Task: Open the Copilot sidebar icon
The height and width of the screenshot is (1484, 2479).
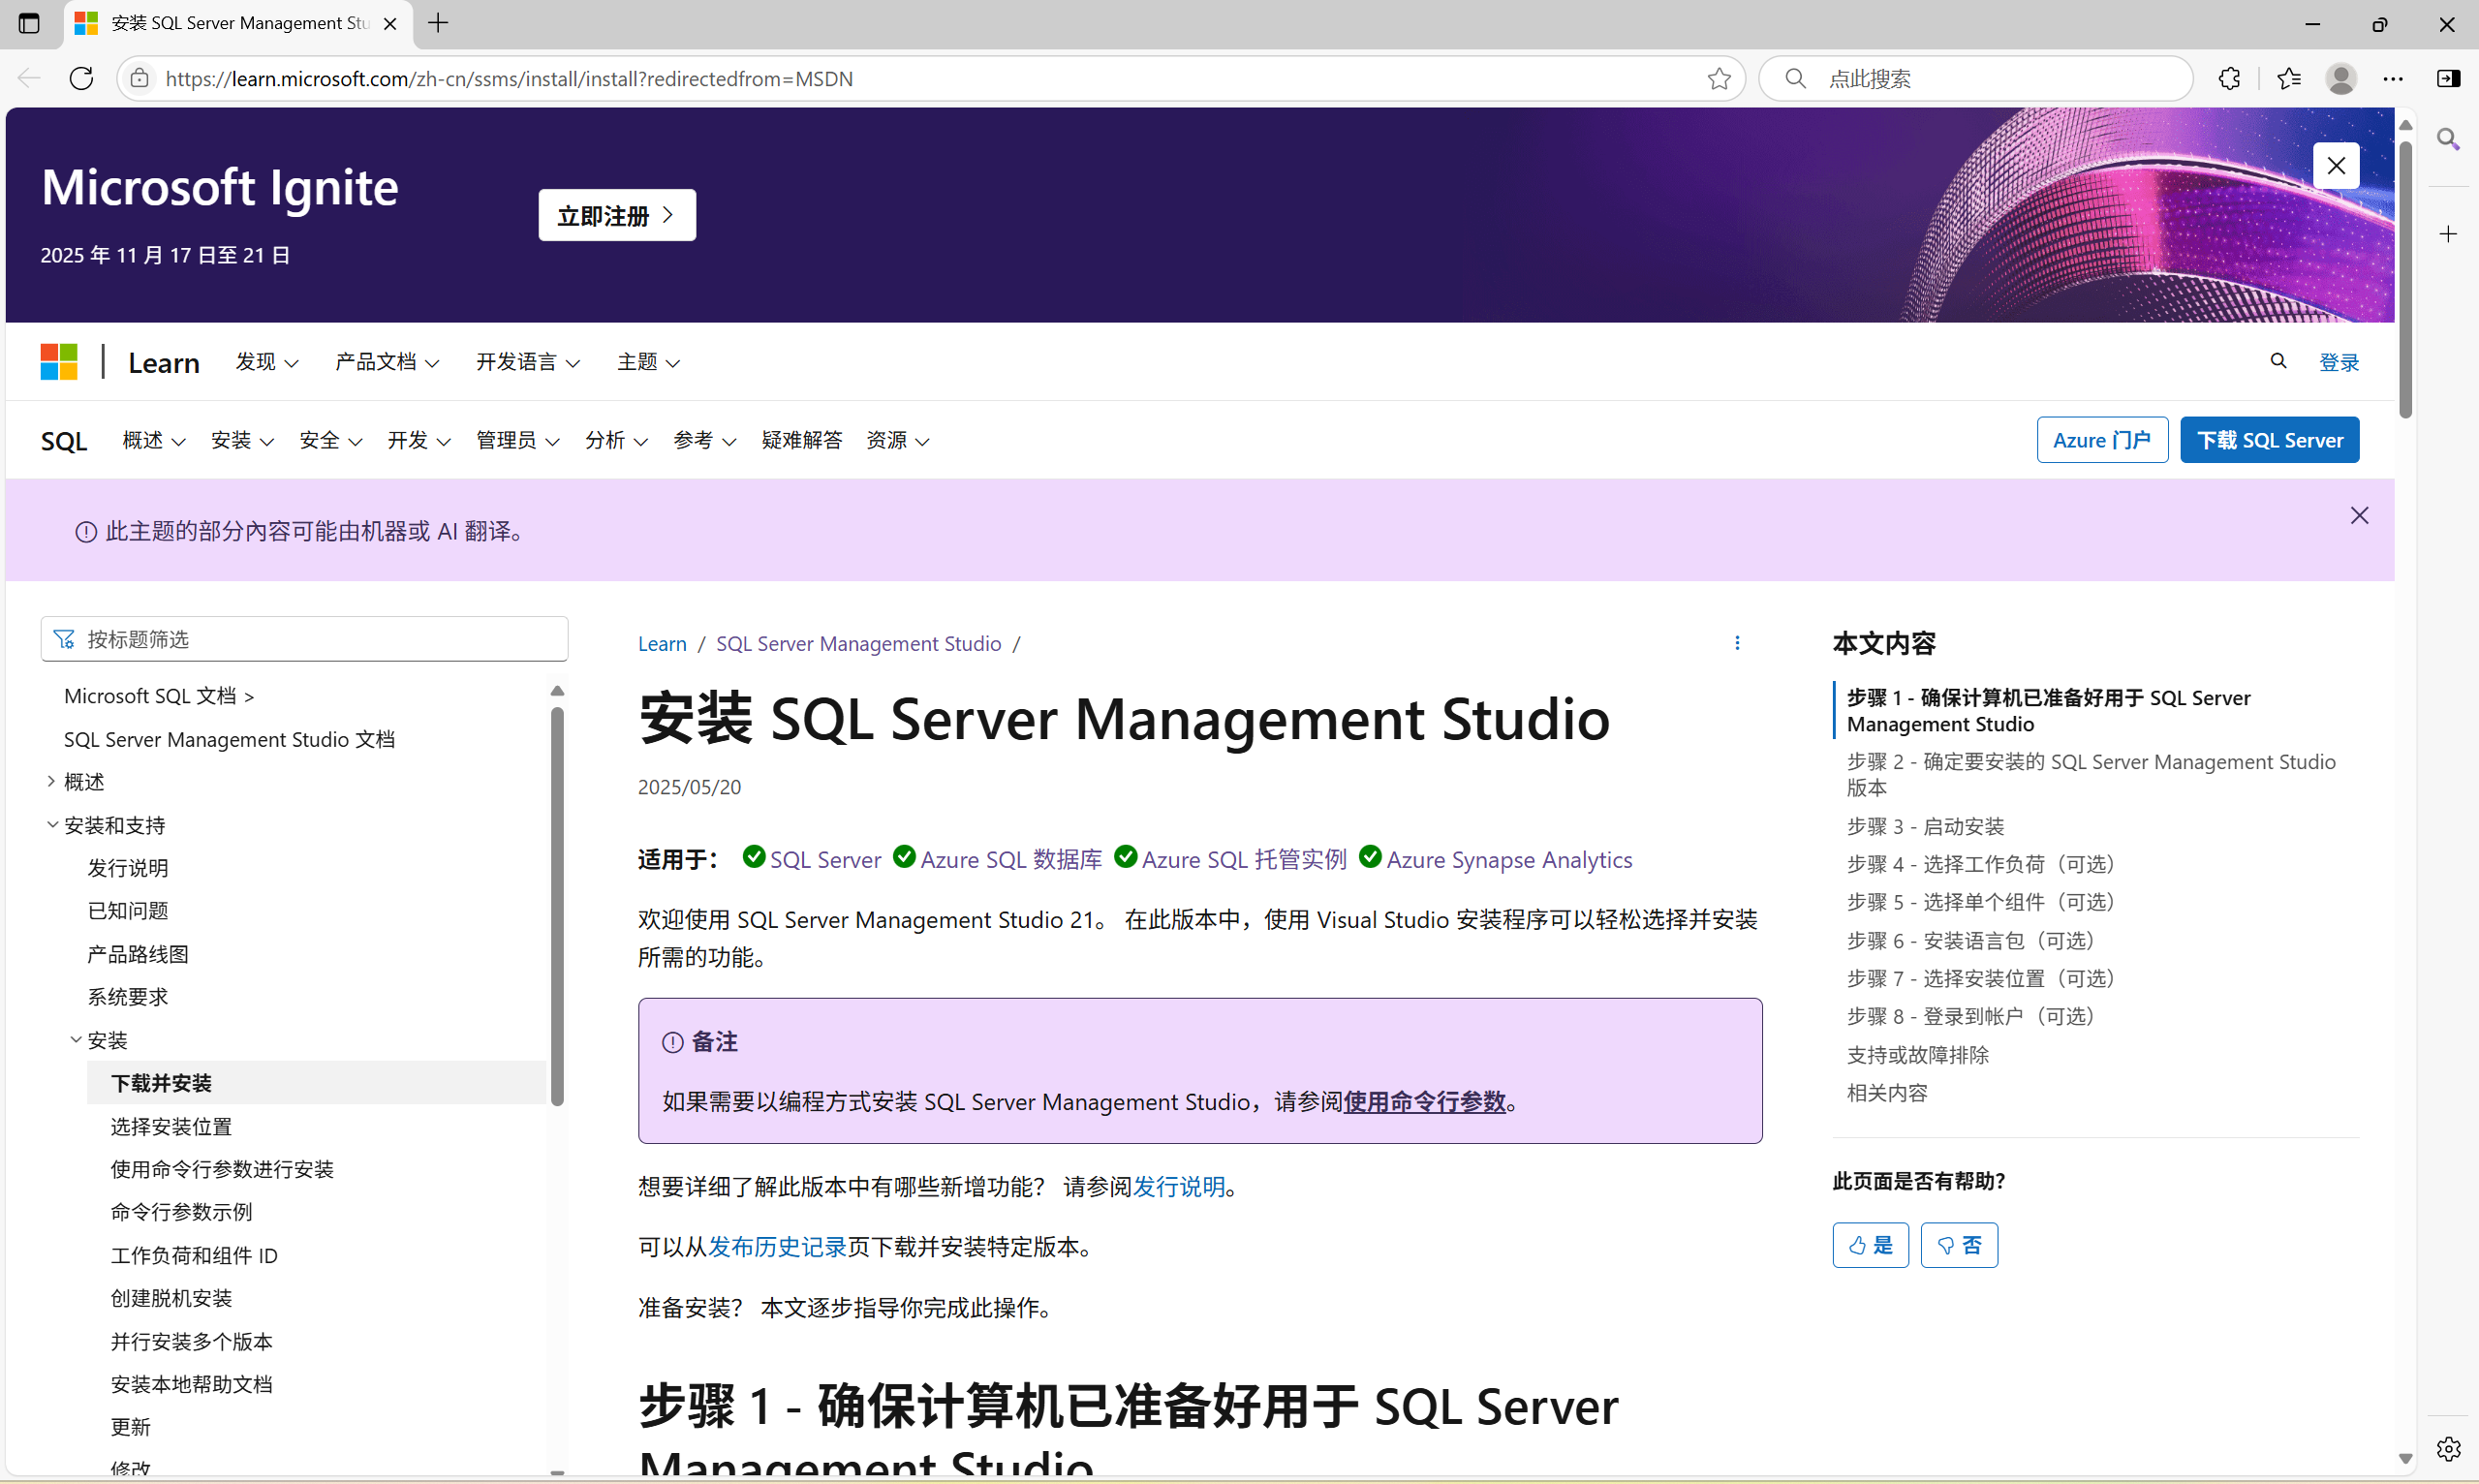Action: 2447,78
